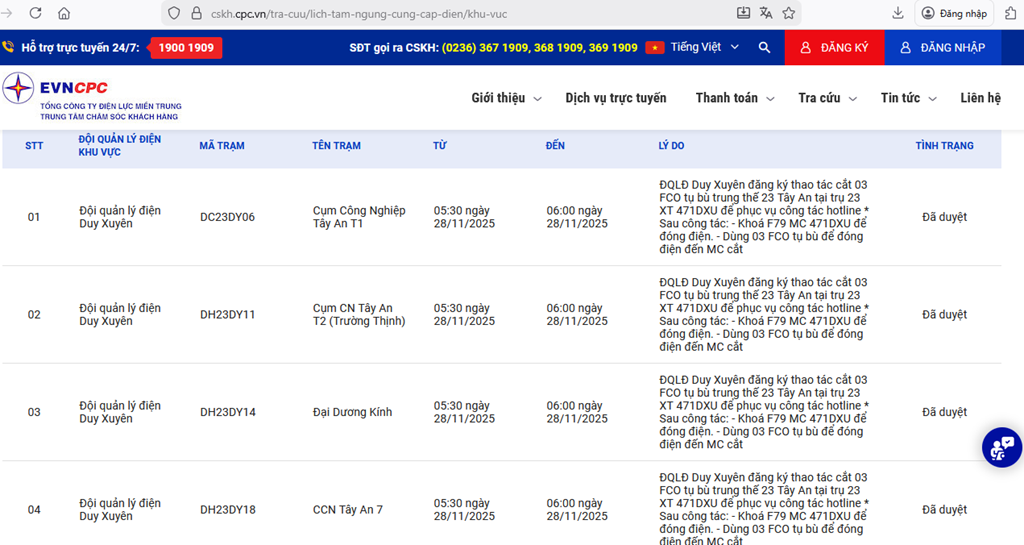Click the site search magnifier icon
Screen dimensions: 1024x545
coord(764,47)
